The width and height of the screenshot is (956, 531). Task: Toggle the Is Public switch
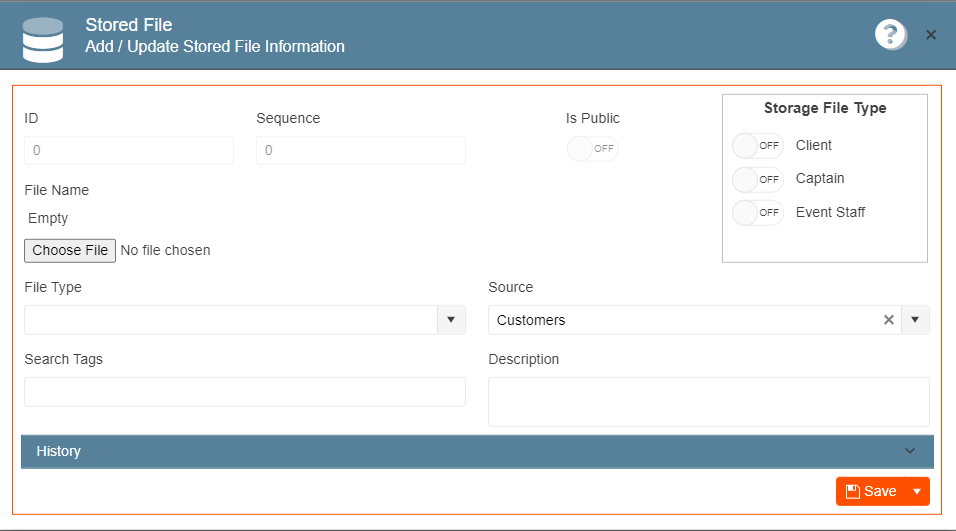tap(593, 149)
